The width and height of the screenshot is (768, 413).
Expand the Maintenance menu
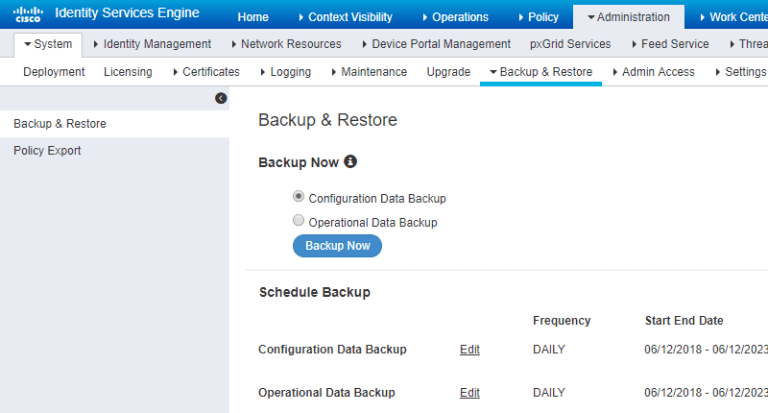coord(369,72)
